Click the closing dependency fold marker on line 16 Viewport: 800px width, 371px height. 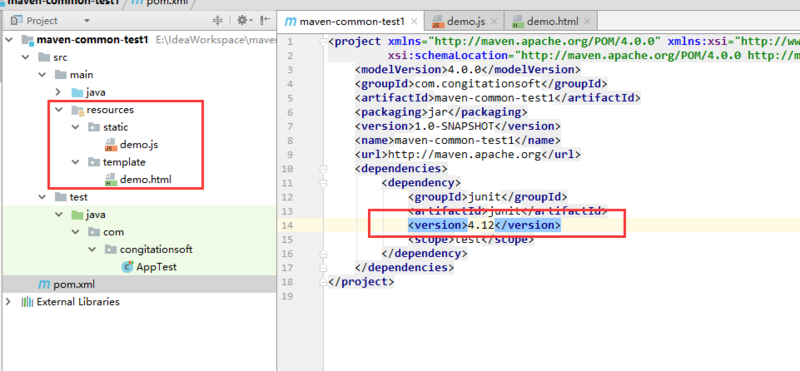[x=322, y=253]
